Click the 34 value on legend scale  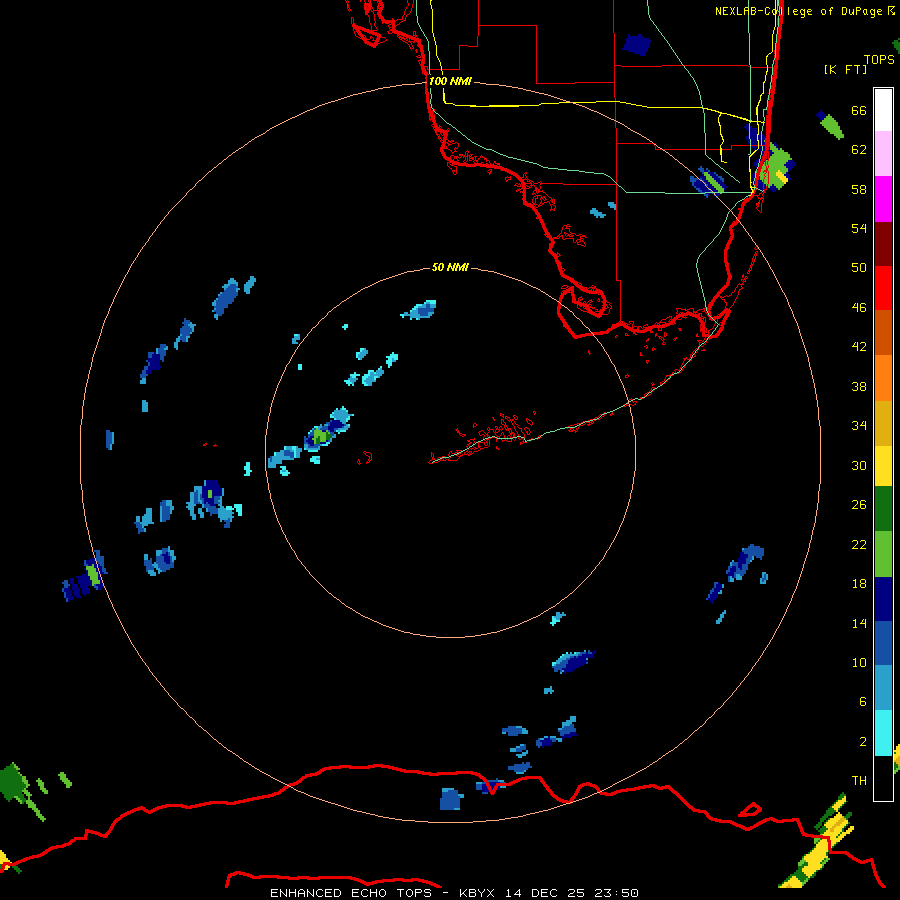pos(859,426)
